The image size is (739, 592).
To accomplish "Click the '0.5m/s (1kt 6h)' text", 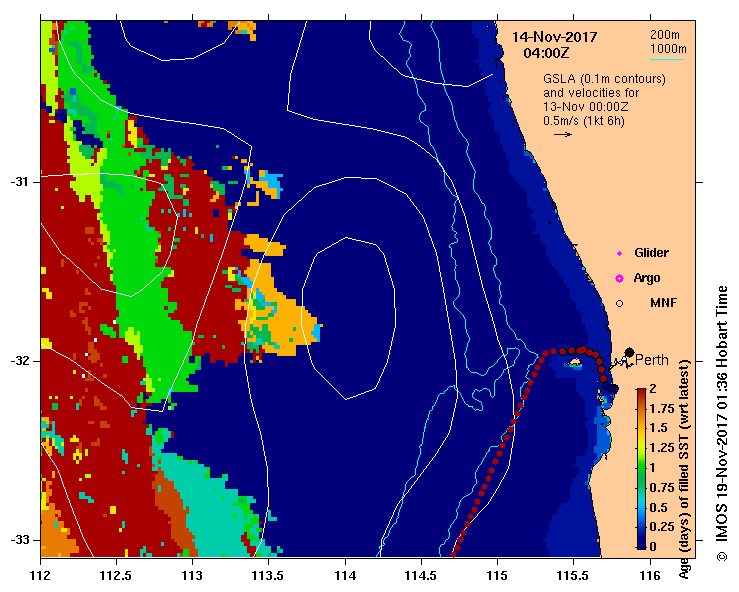I will pyautogui.click(x=583, y=121).
